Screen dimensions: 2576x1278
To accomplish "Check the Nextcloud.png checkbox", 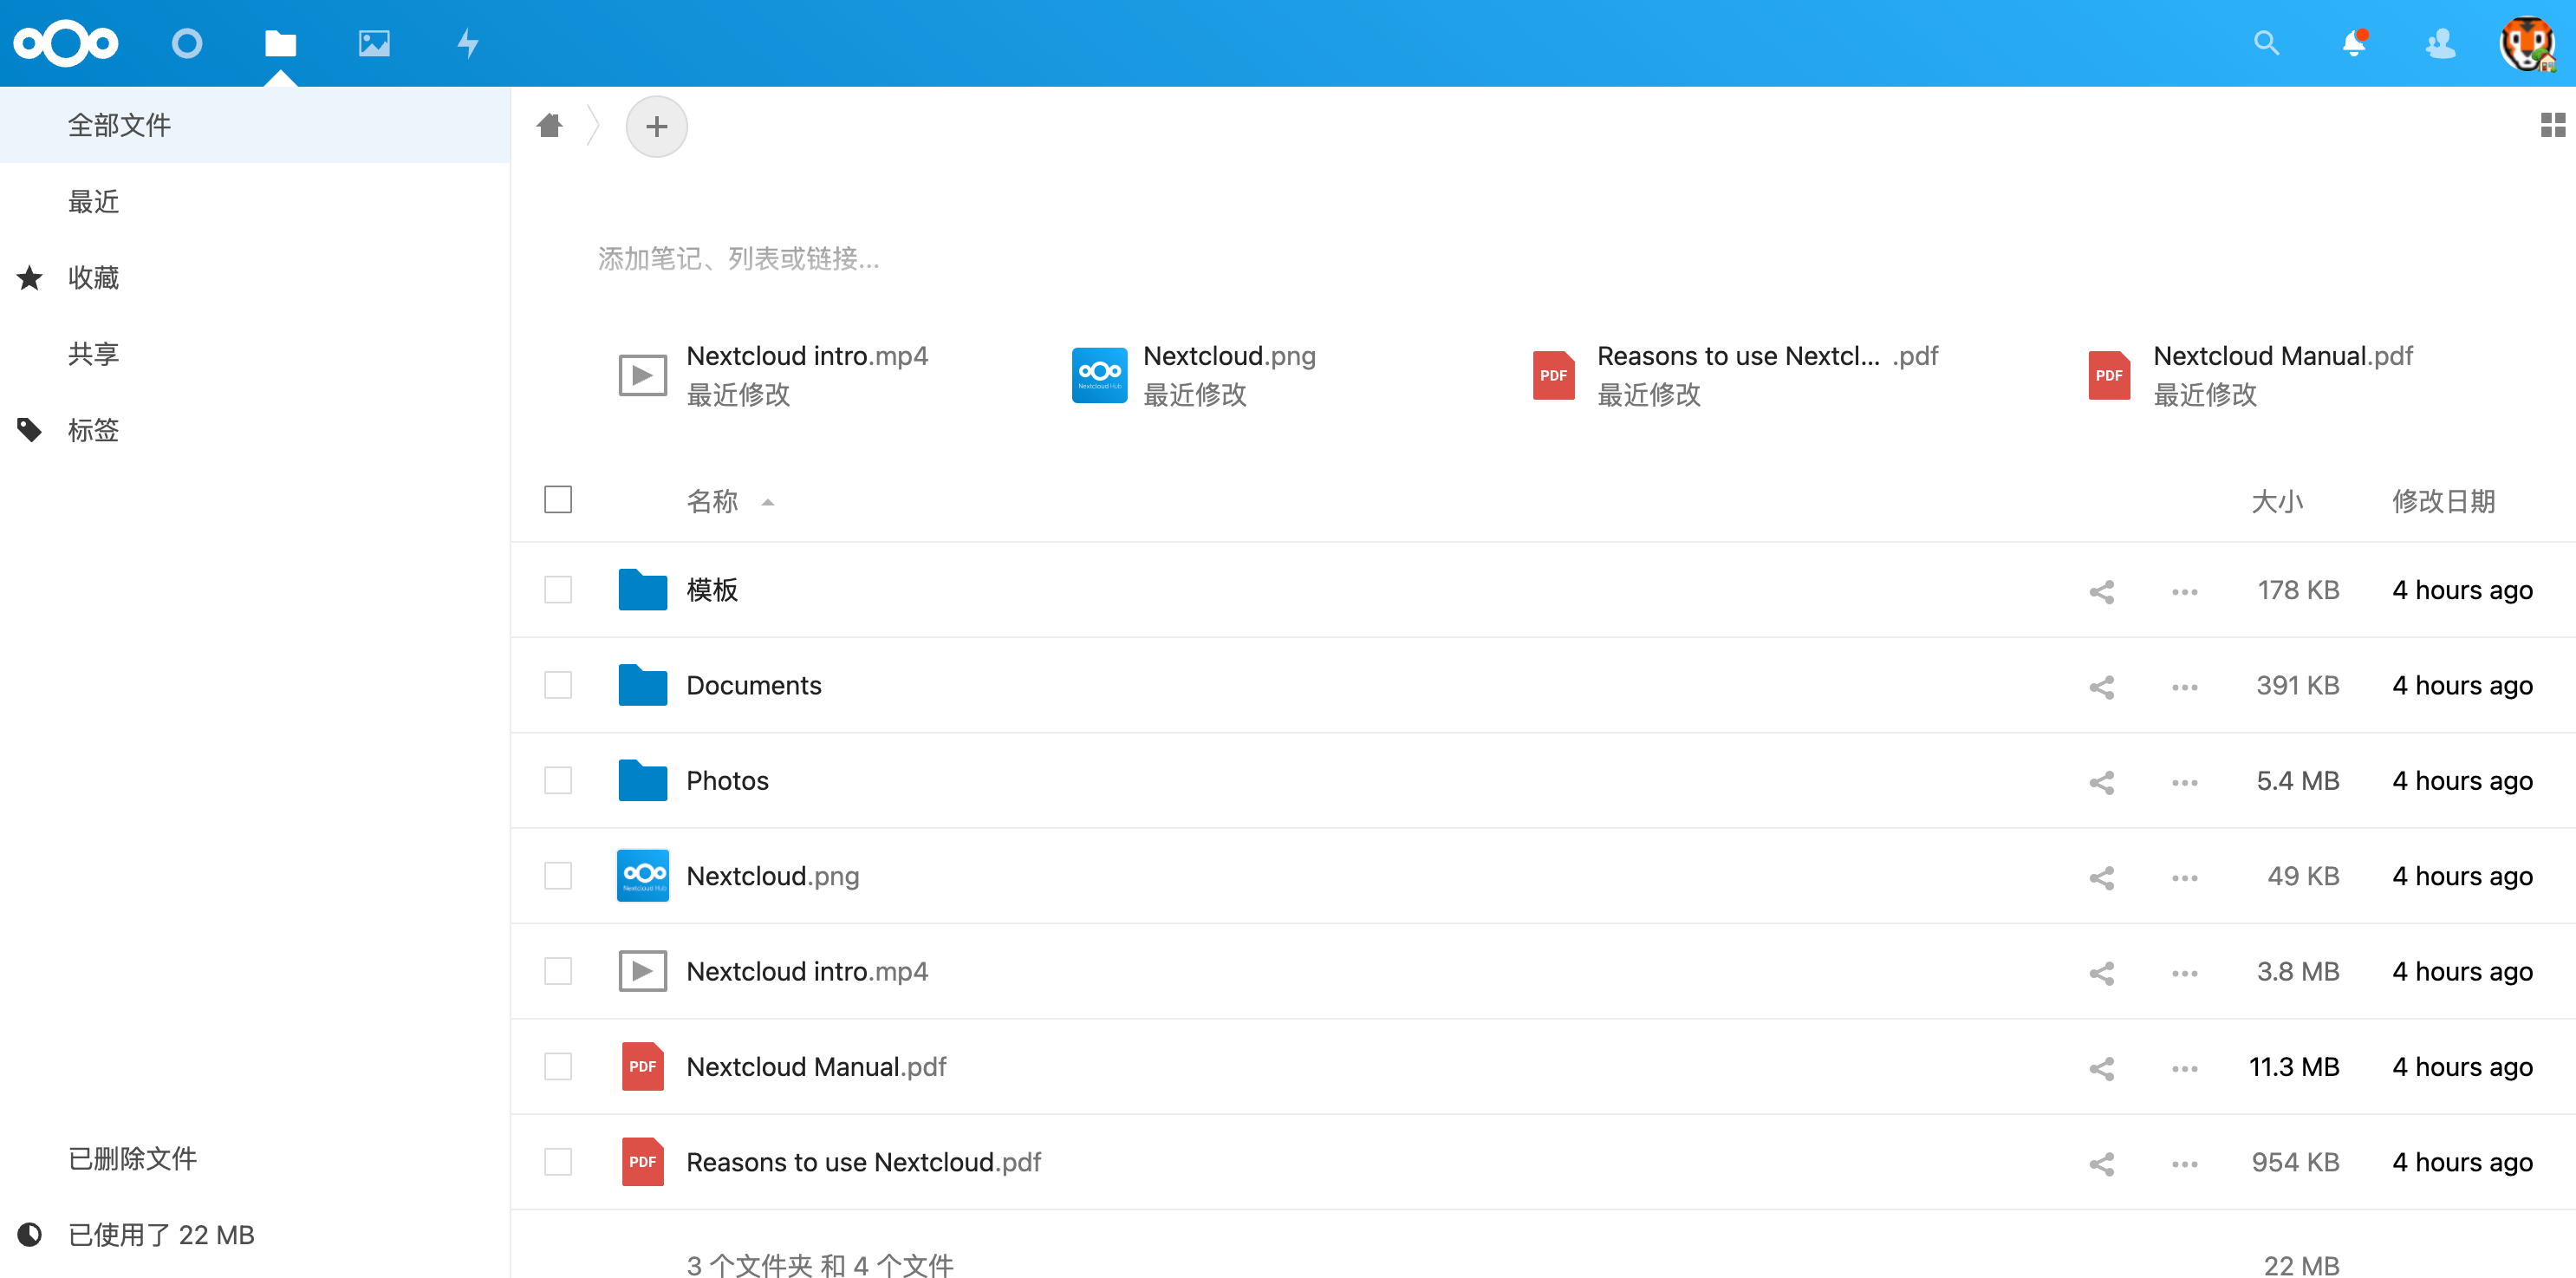I will click(558, 875).
